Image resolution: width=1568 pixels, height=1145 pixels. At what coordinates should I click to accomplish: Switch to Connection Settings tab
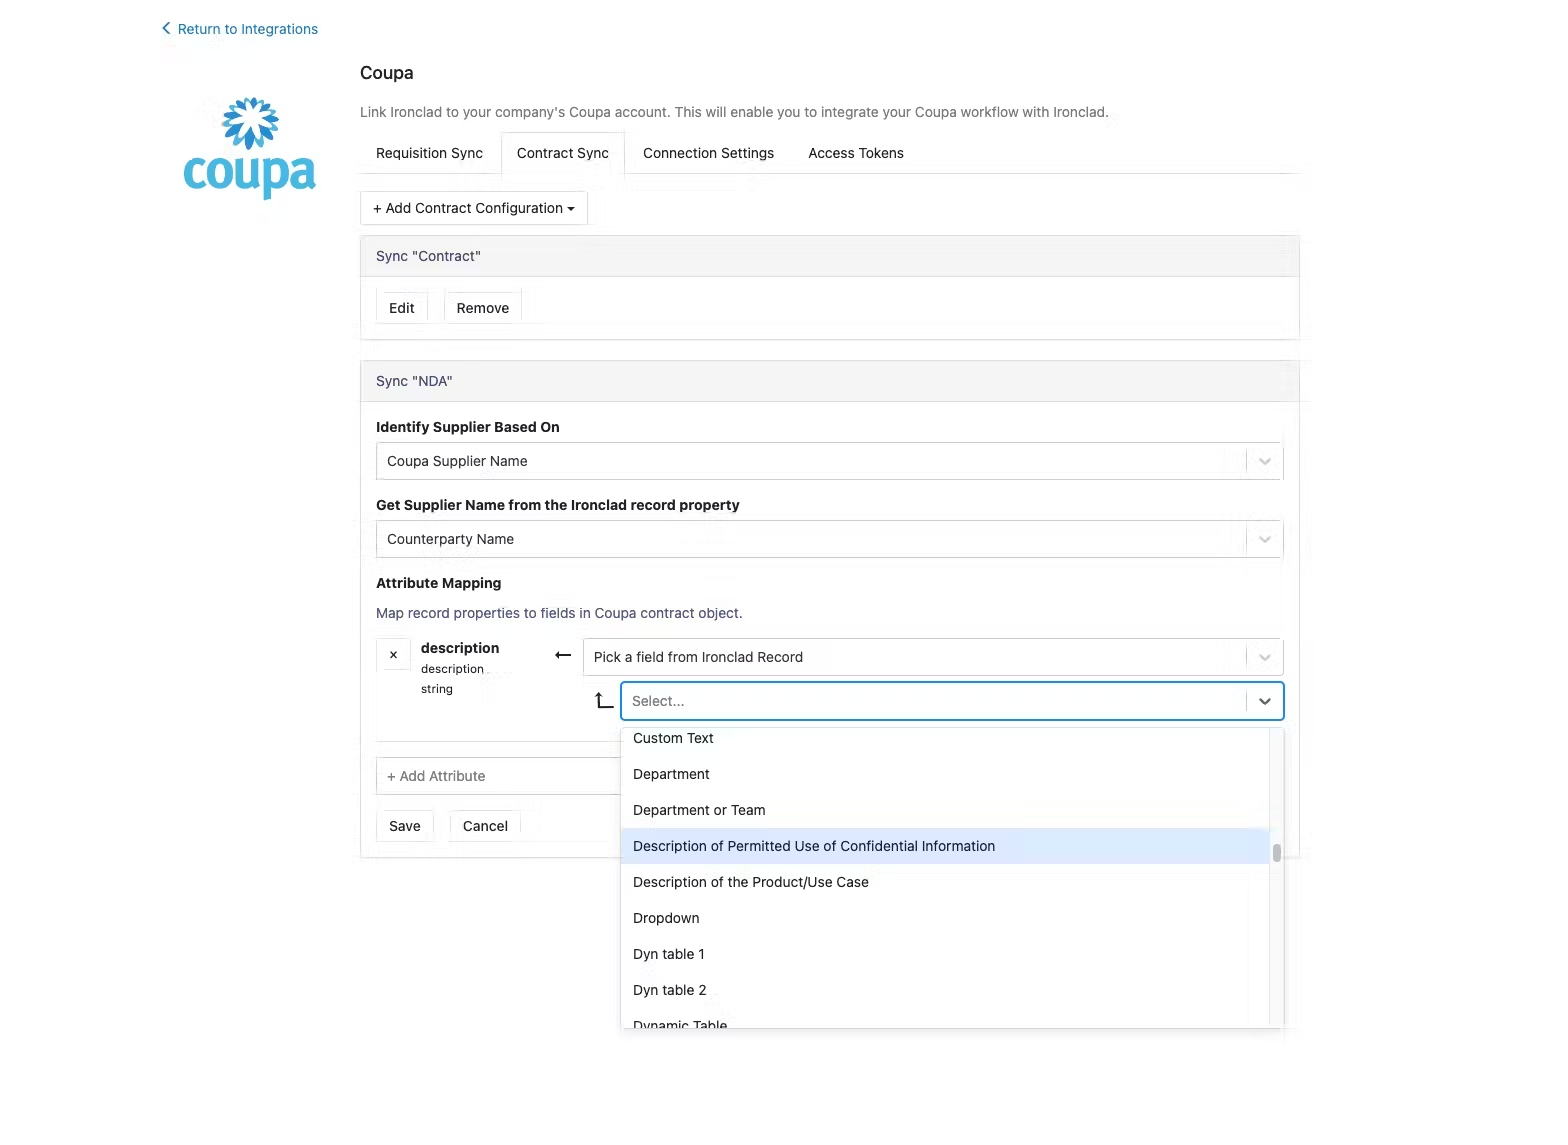[x=708, y=153]
